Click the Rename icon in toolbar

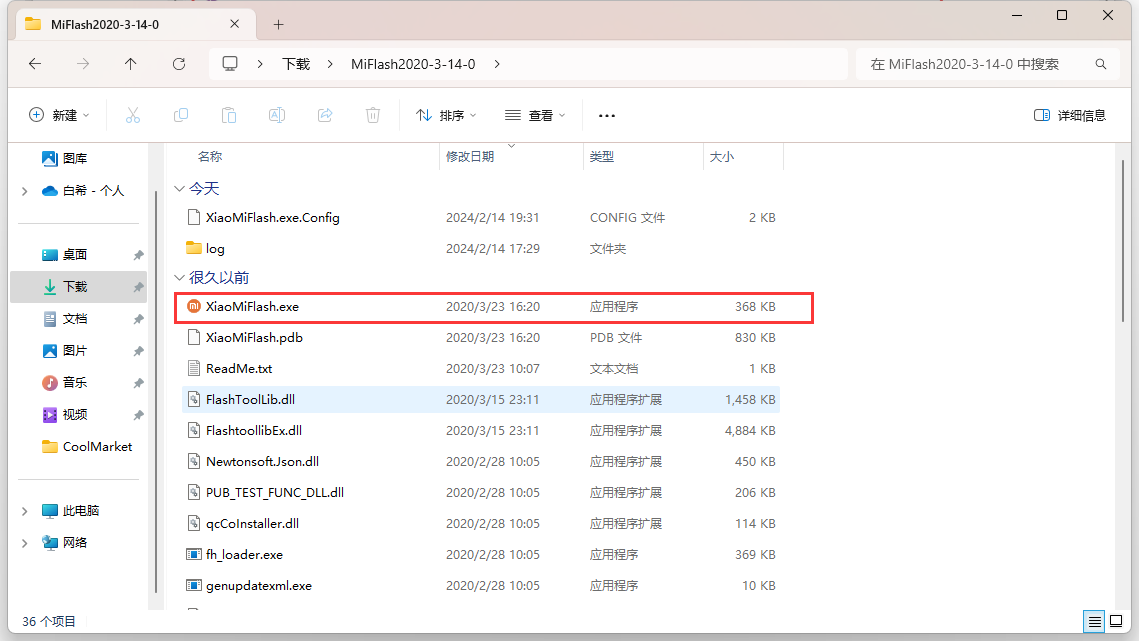pos(277,115)
